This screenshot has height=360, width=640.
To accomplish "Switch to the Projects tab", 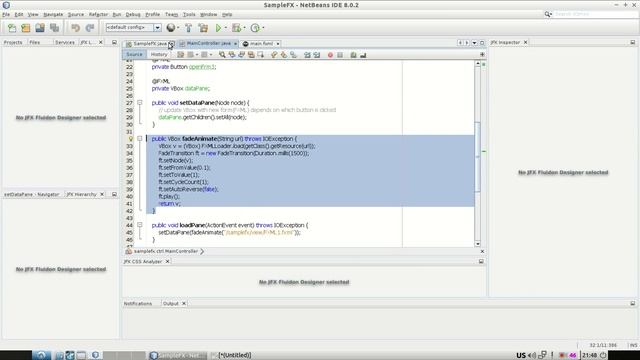I will click(13, 42).
